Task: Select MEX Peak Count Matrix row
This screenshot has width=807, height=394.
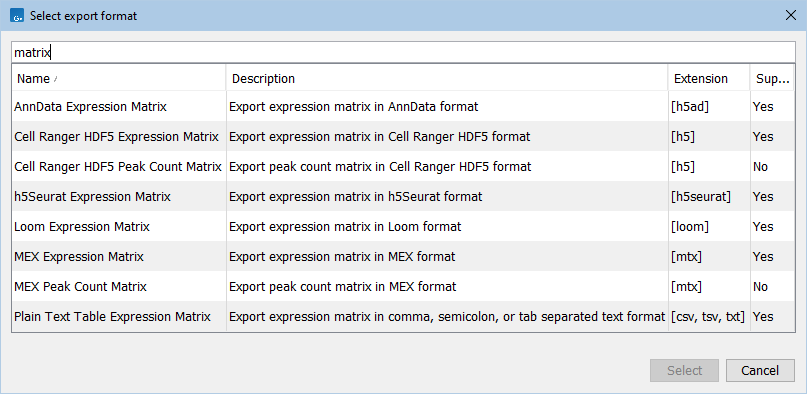Action: [x=403, y=286]
